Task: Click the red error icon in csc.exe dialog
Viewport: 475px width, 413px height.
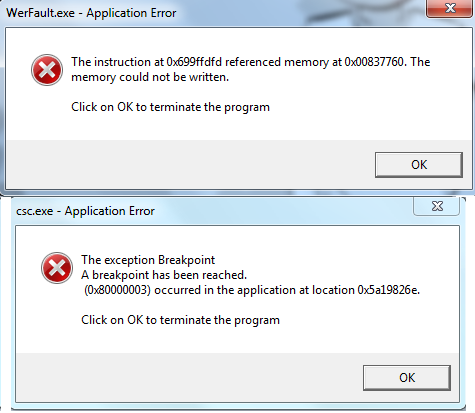Action: 57,268
